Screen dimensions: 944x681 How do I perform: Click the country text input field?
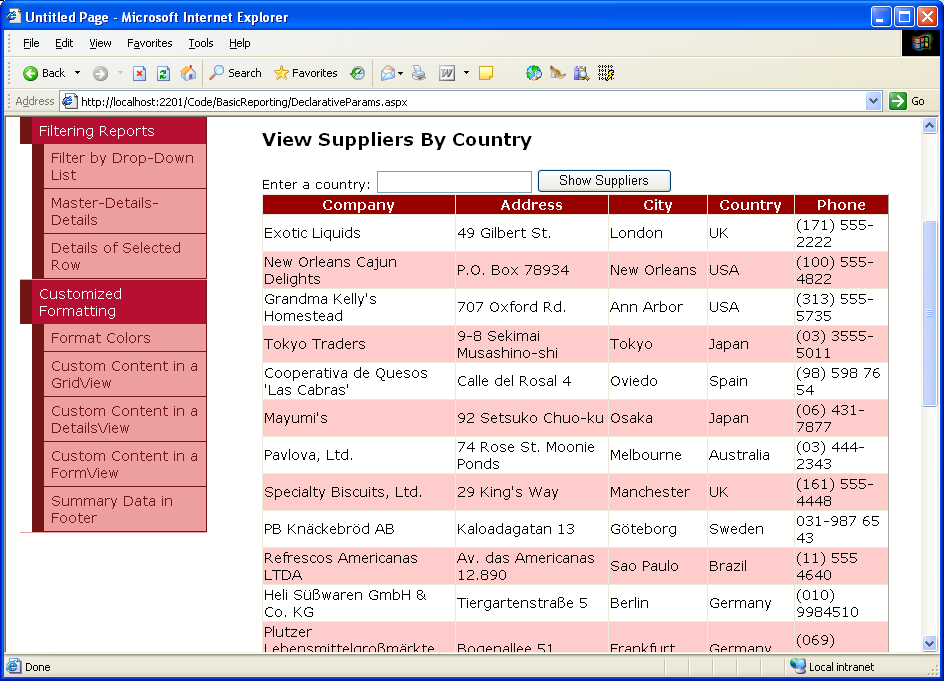click(454, 182)
